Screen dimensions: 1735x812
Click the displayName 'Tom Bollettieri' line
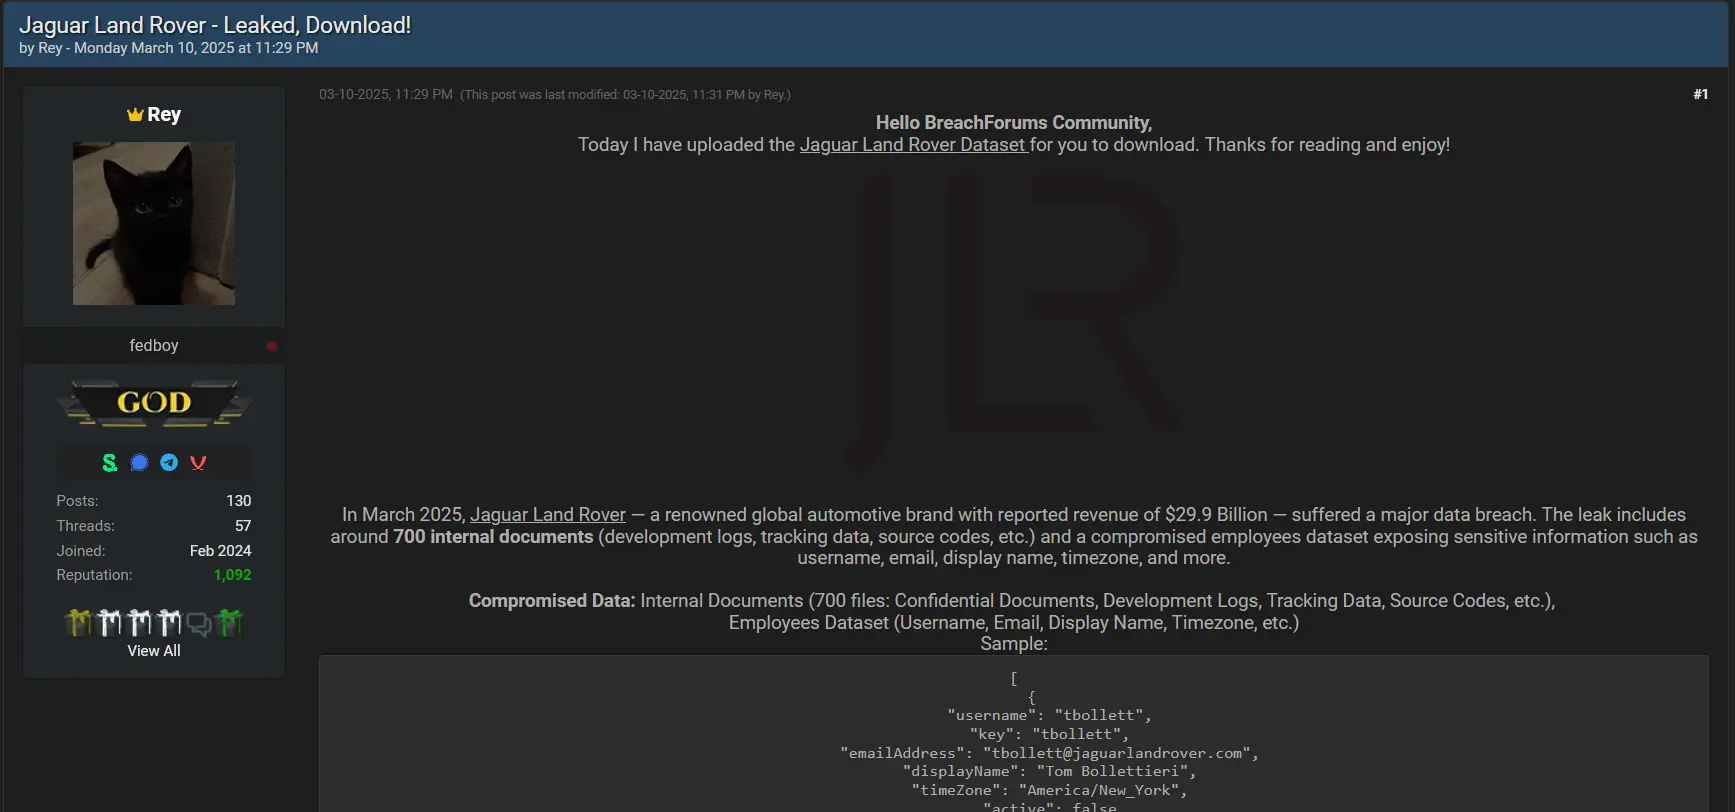point(1050,771)
